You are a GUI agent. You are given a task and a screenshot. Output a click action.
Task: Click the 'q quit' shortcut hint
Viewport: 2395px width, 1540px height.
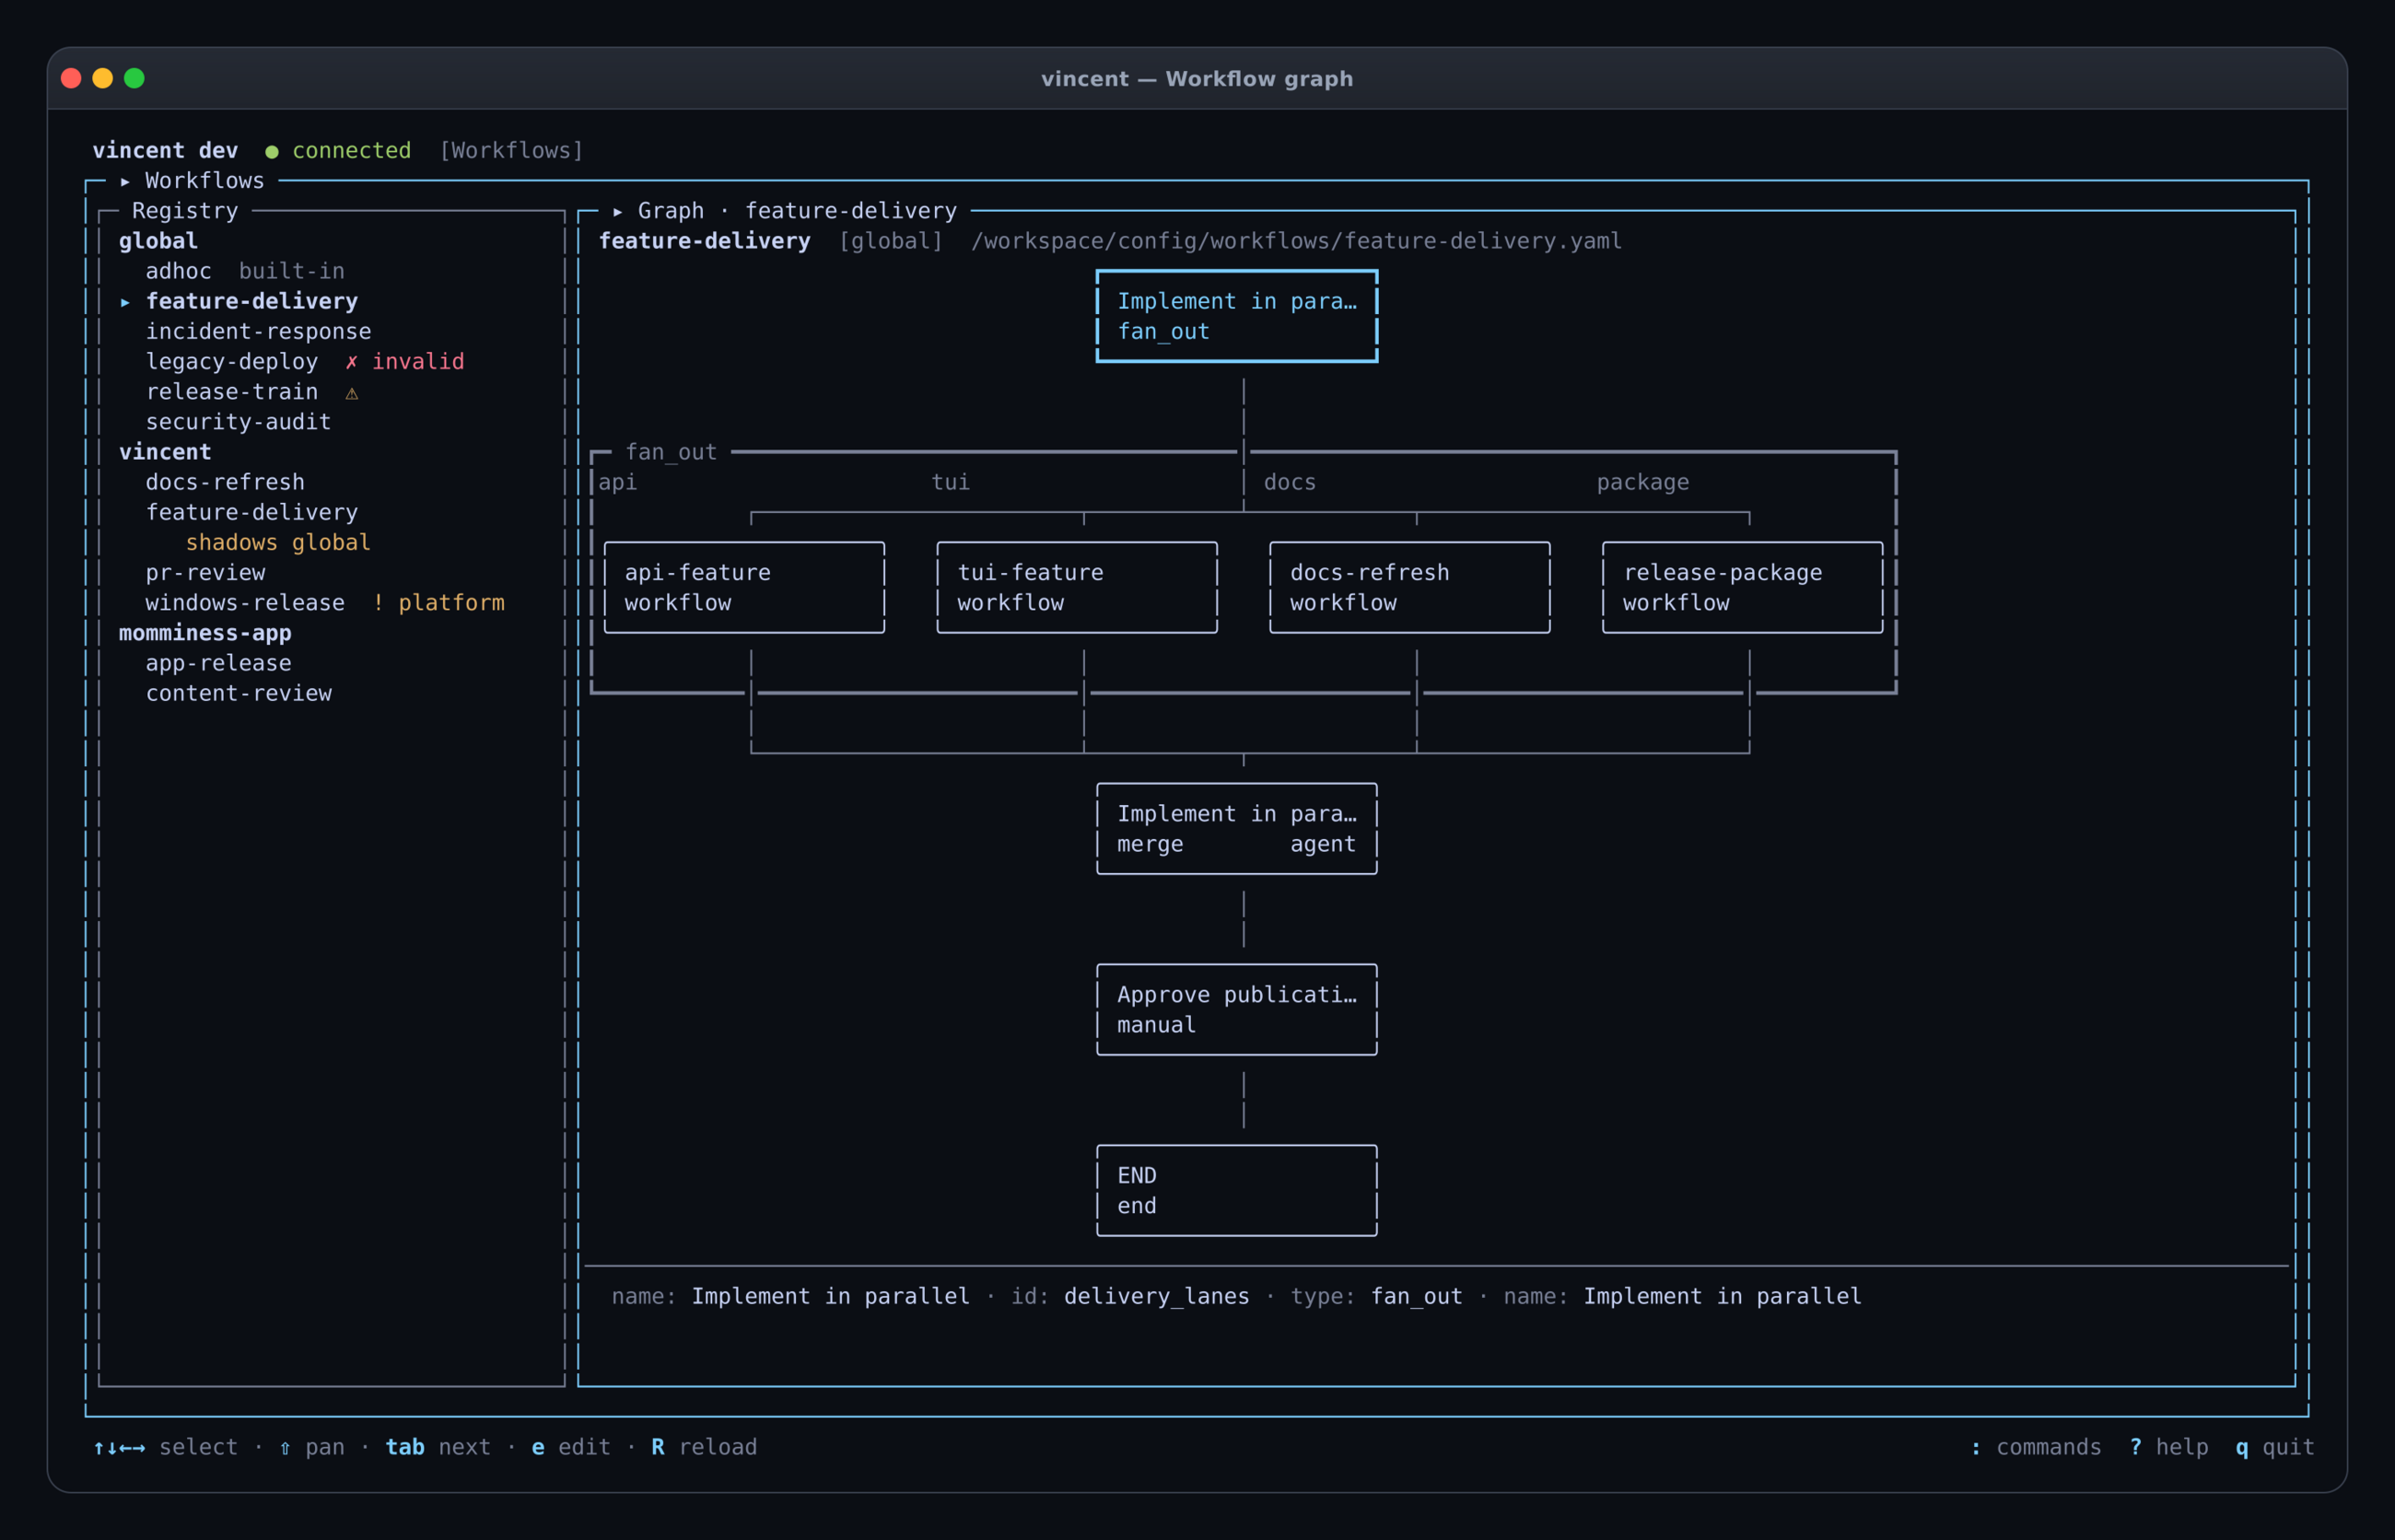pyautogui.click(x=2275, y=1447)
